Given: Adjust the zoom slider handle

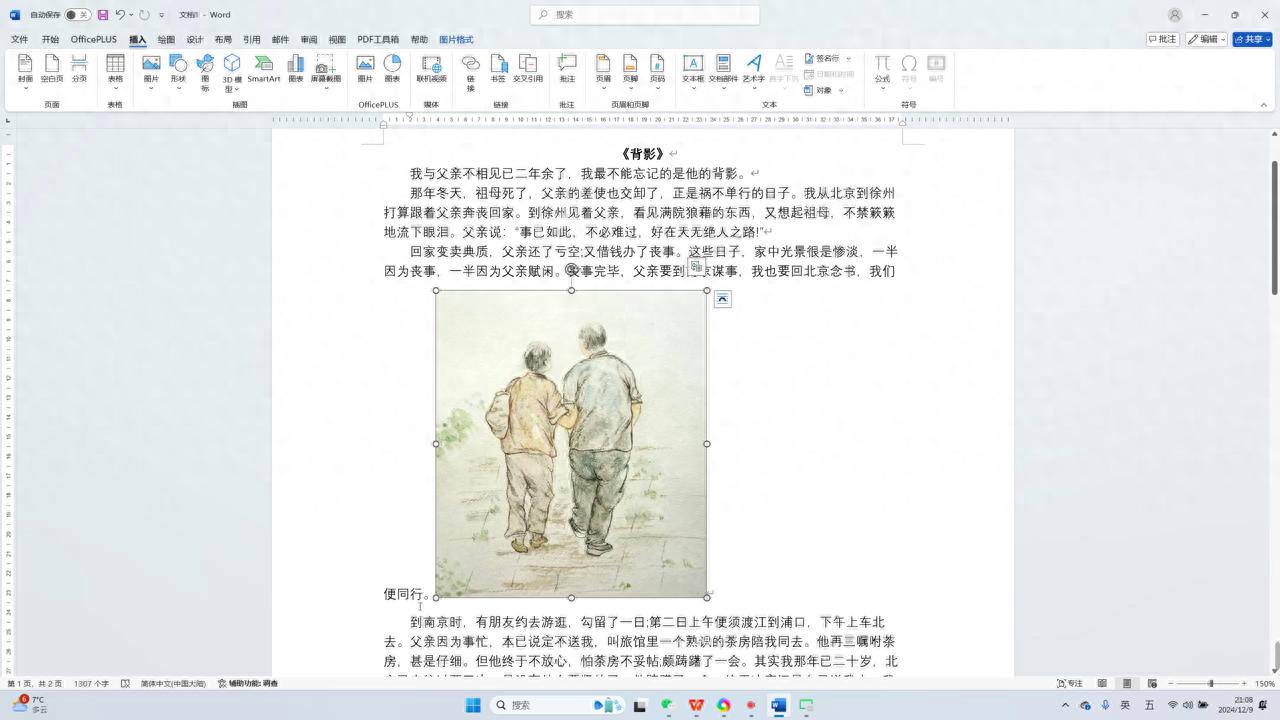Looking at the screenshot, I should (x=1210, y=683).
